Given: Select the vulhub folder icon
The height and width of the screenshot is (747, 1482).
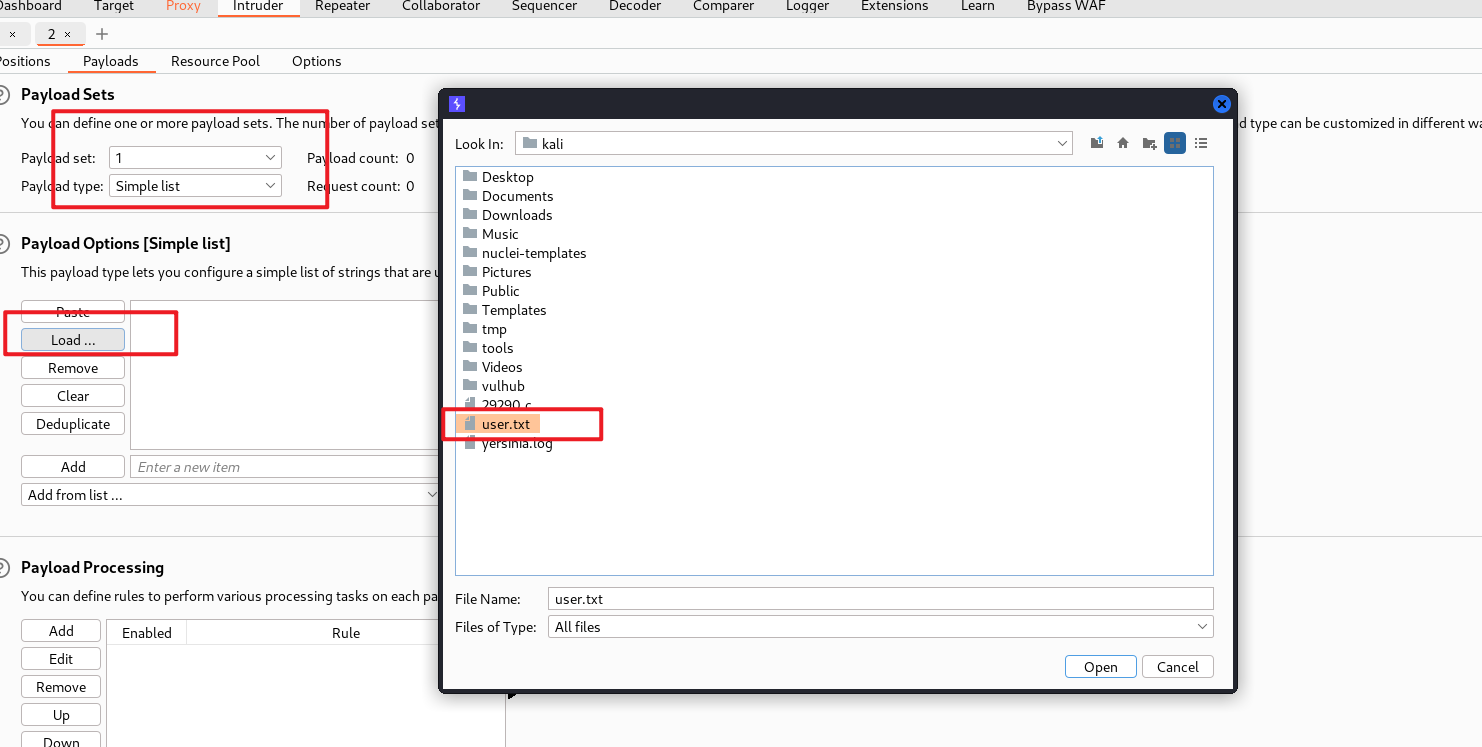Looking at the screenshot, I should [470, 386].
